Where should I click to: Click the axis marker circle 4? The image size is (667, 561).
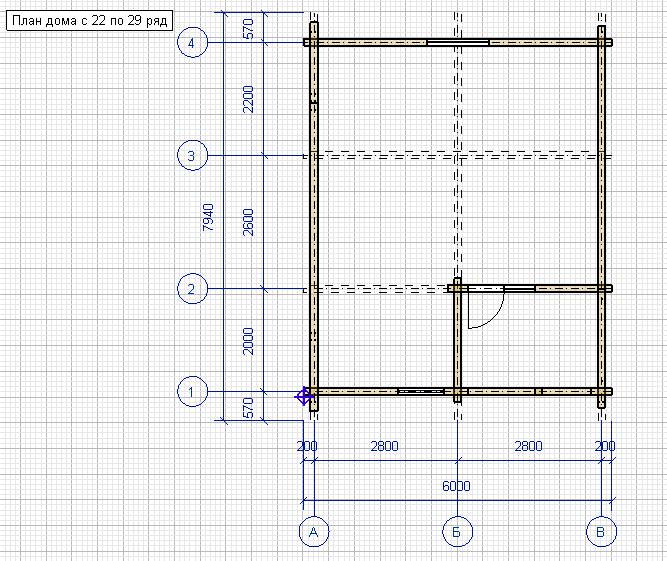coord(192,43)
